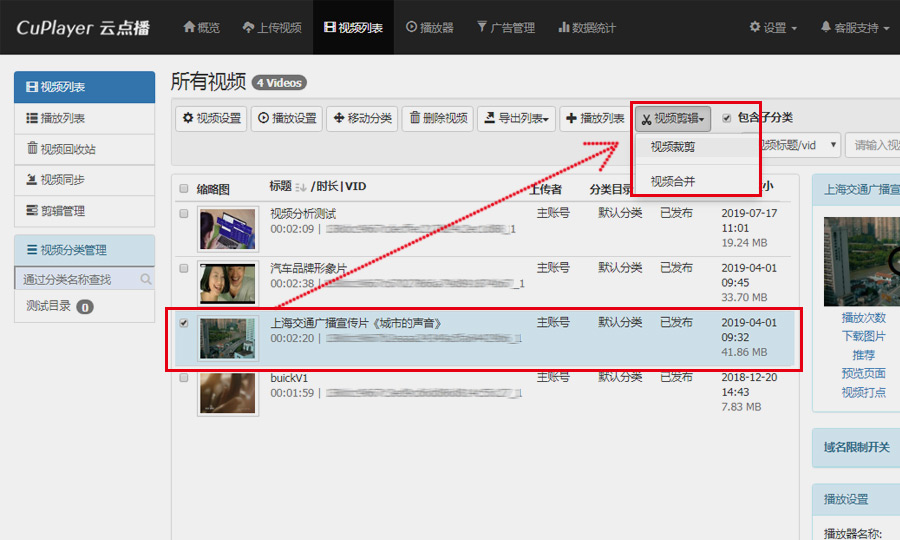Toggle the 包含子分类 checkbox

pyautogui.click(x=727, y=118)
